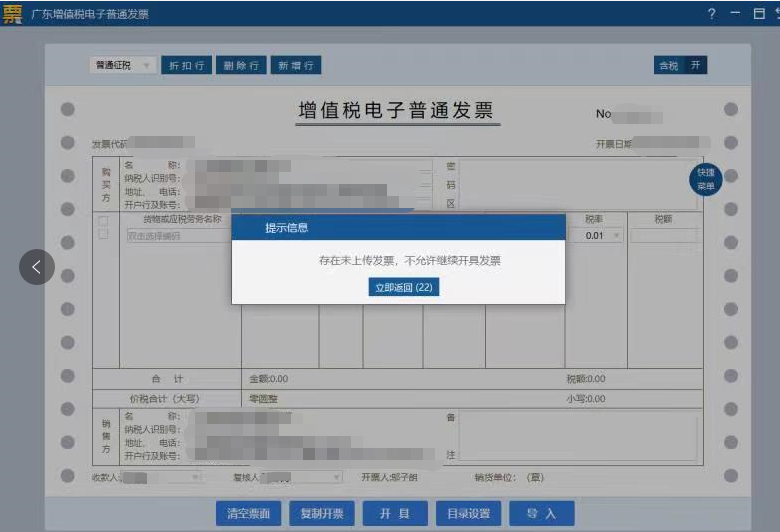Click the 税额:0.00 total text
Screen dimensions: 780x532
(586, 379)
